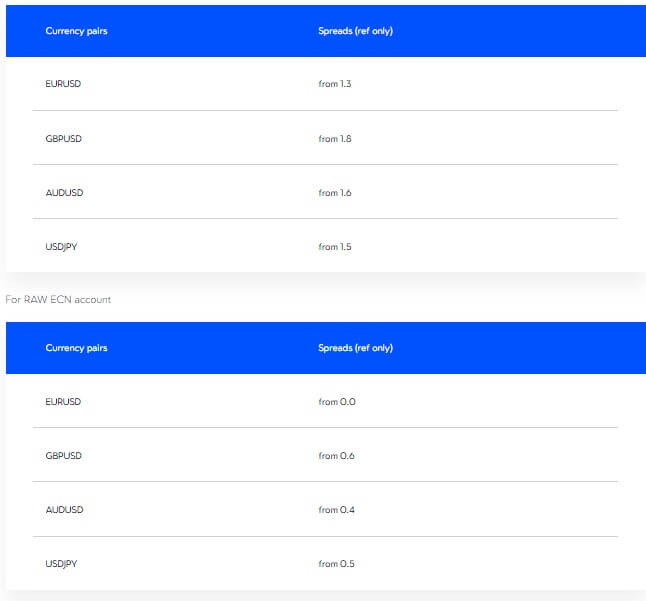Select 'from 0.4' spread value

[x=336, y=510]
